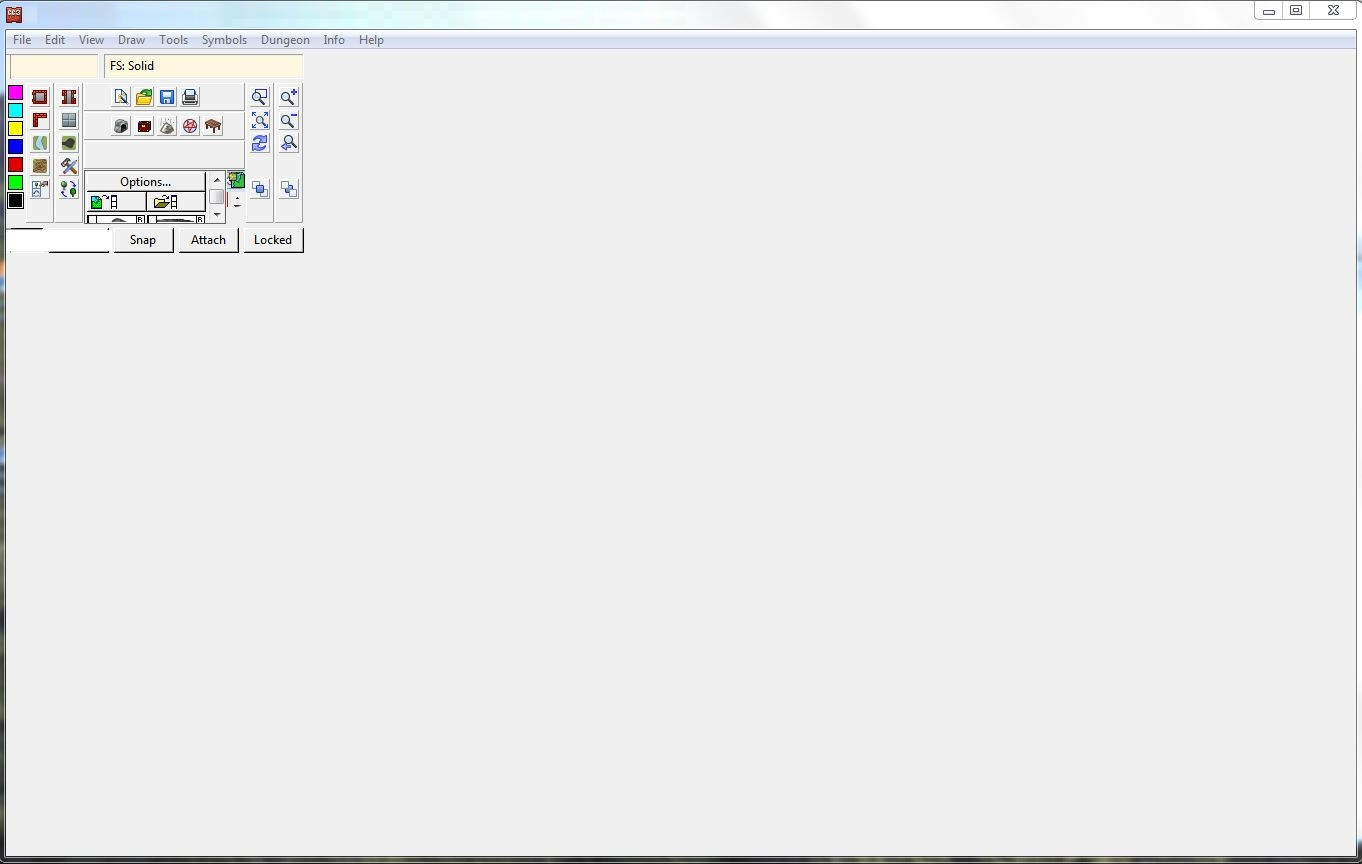1362x864 pixels.
Task: Print the drawing with printer icon
Action: tap(190, 97)
